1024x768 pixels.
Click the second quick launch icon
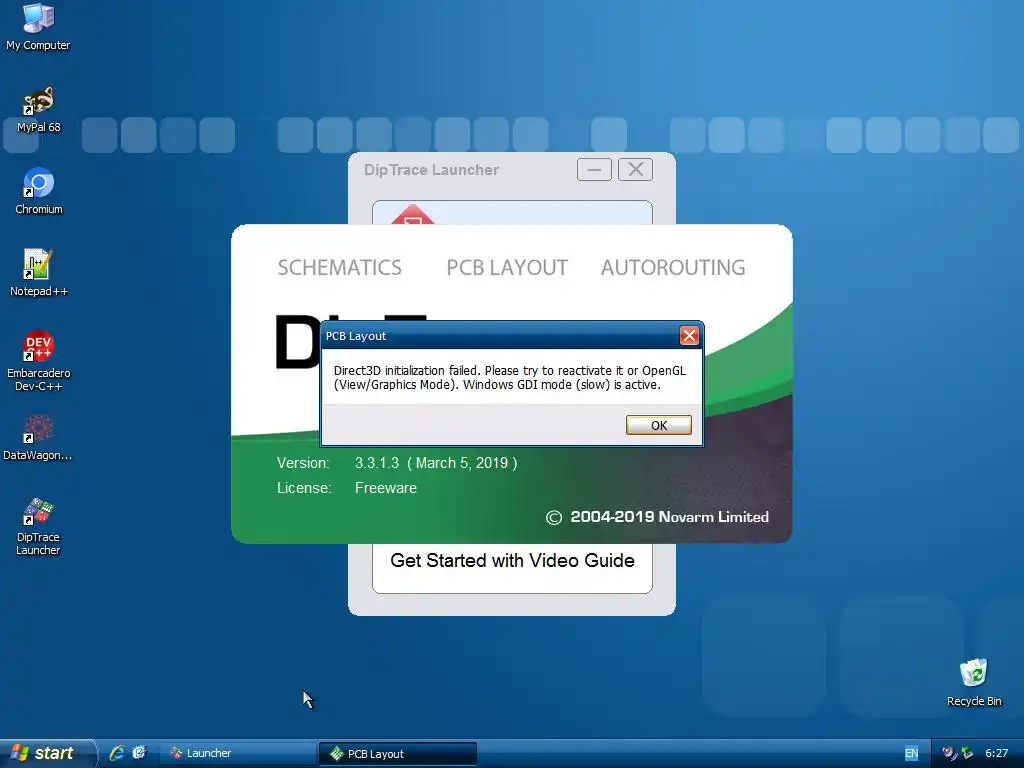point(139,753)
